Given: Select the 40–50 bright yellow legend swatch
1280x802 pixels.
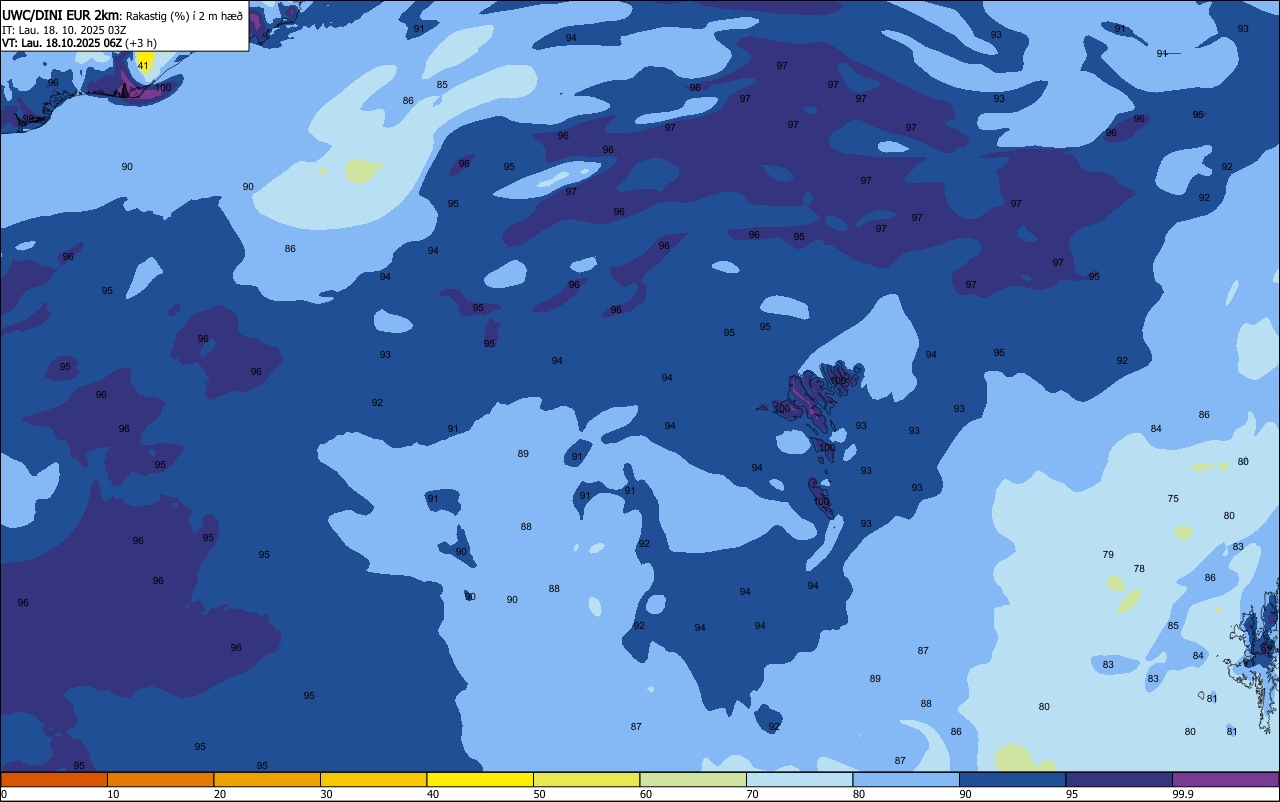Looking at the screenshot, I should [480, 779].
